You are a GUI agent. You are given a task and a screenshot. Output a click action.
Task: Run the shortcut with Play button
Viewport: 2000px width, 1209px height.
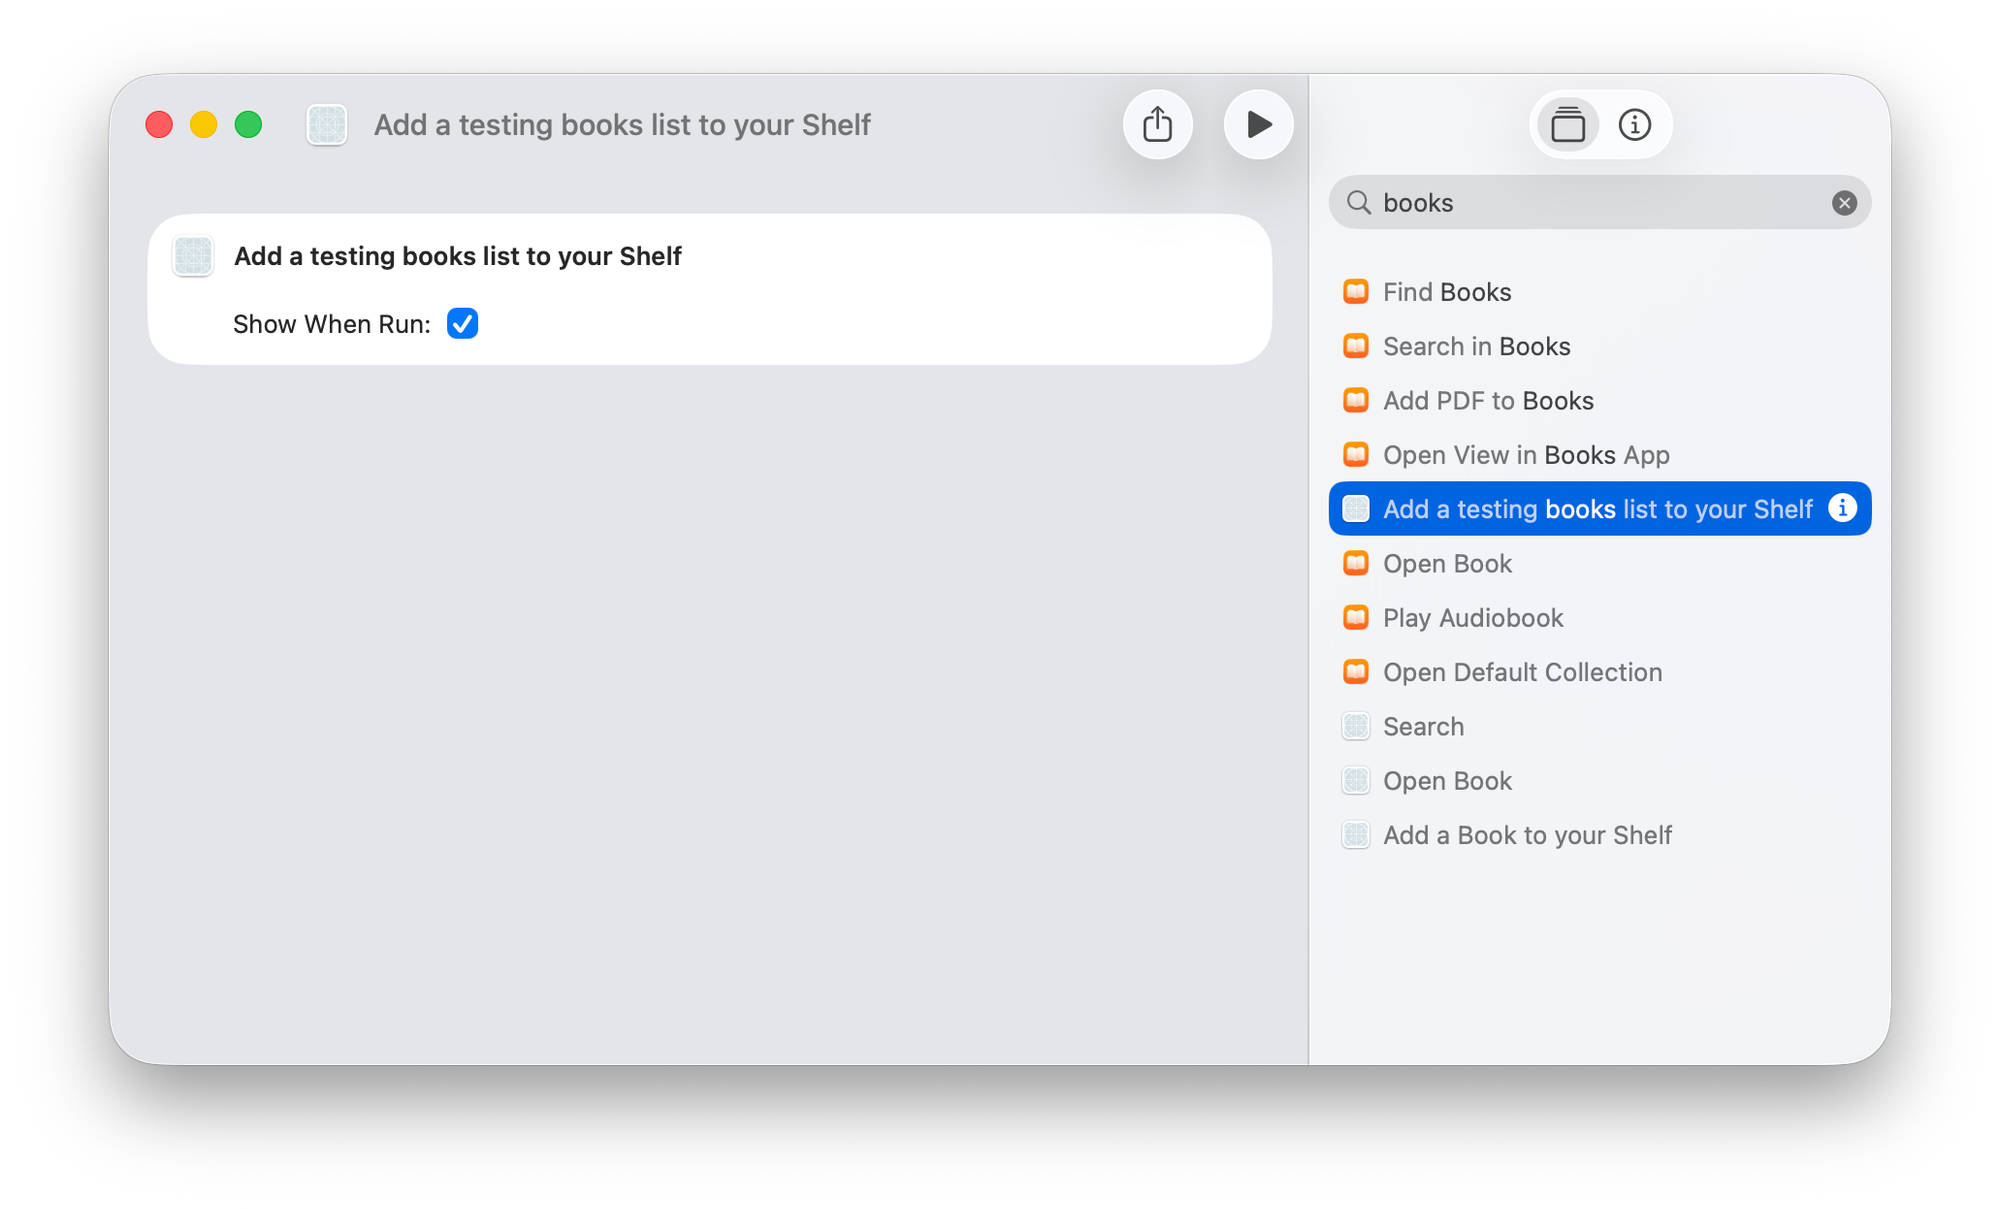tap(1258, 125)
